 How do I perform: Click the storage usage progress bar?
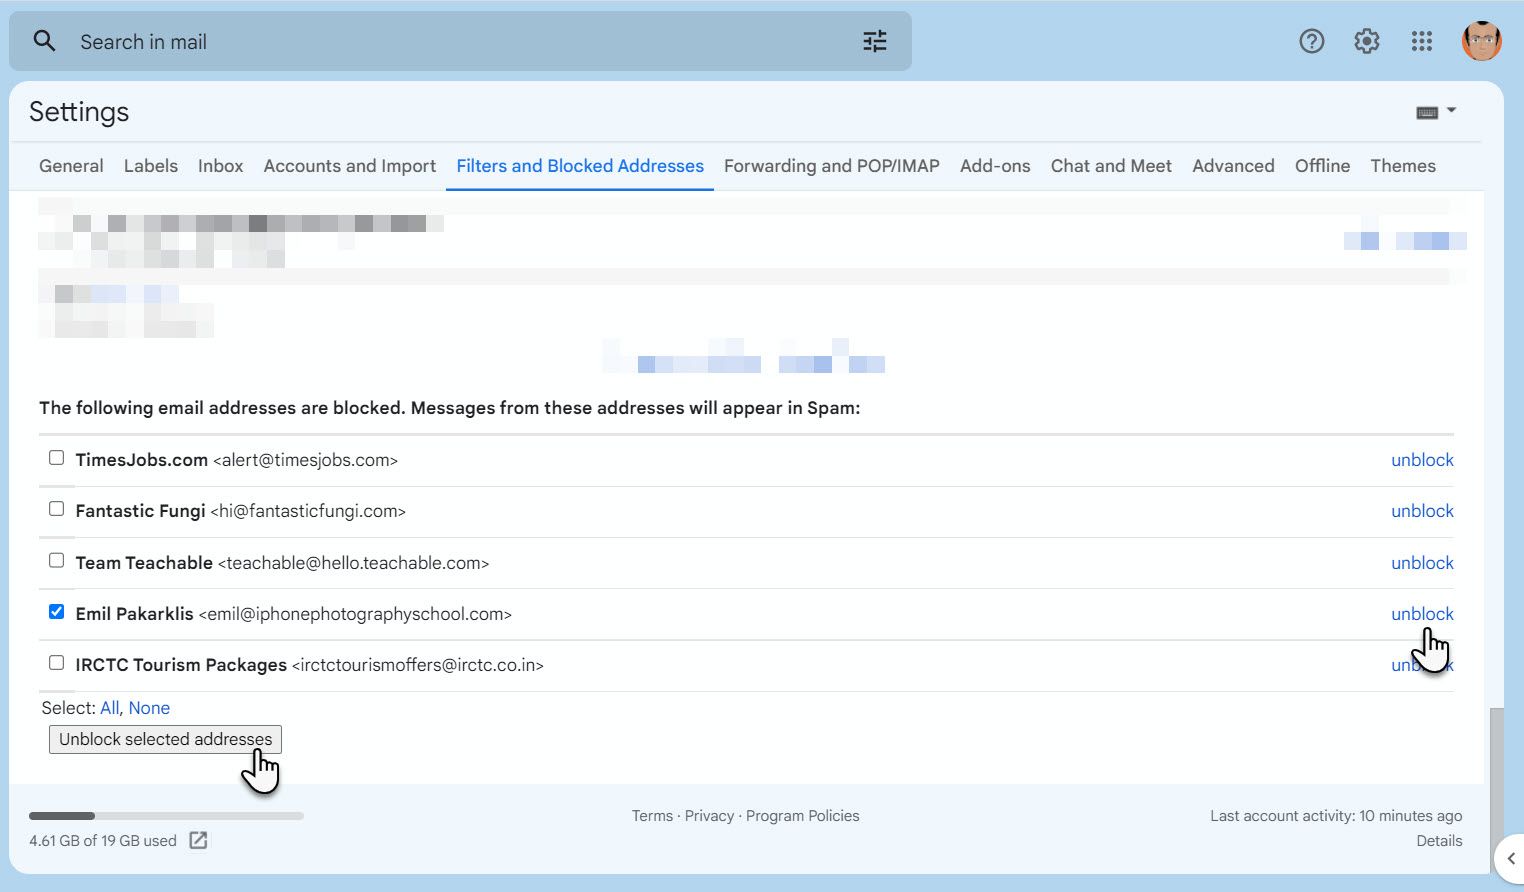[165, 815]
